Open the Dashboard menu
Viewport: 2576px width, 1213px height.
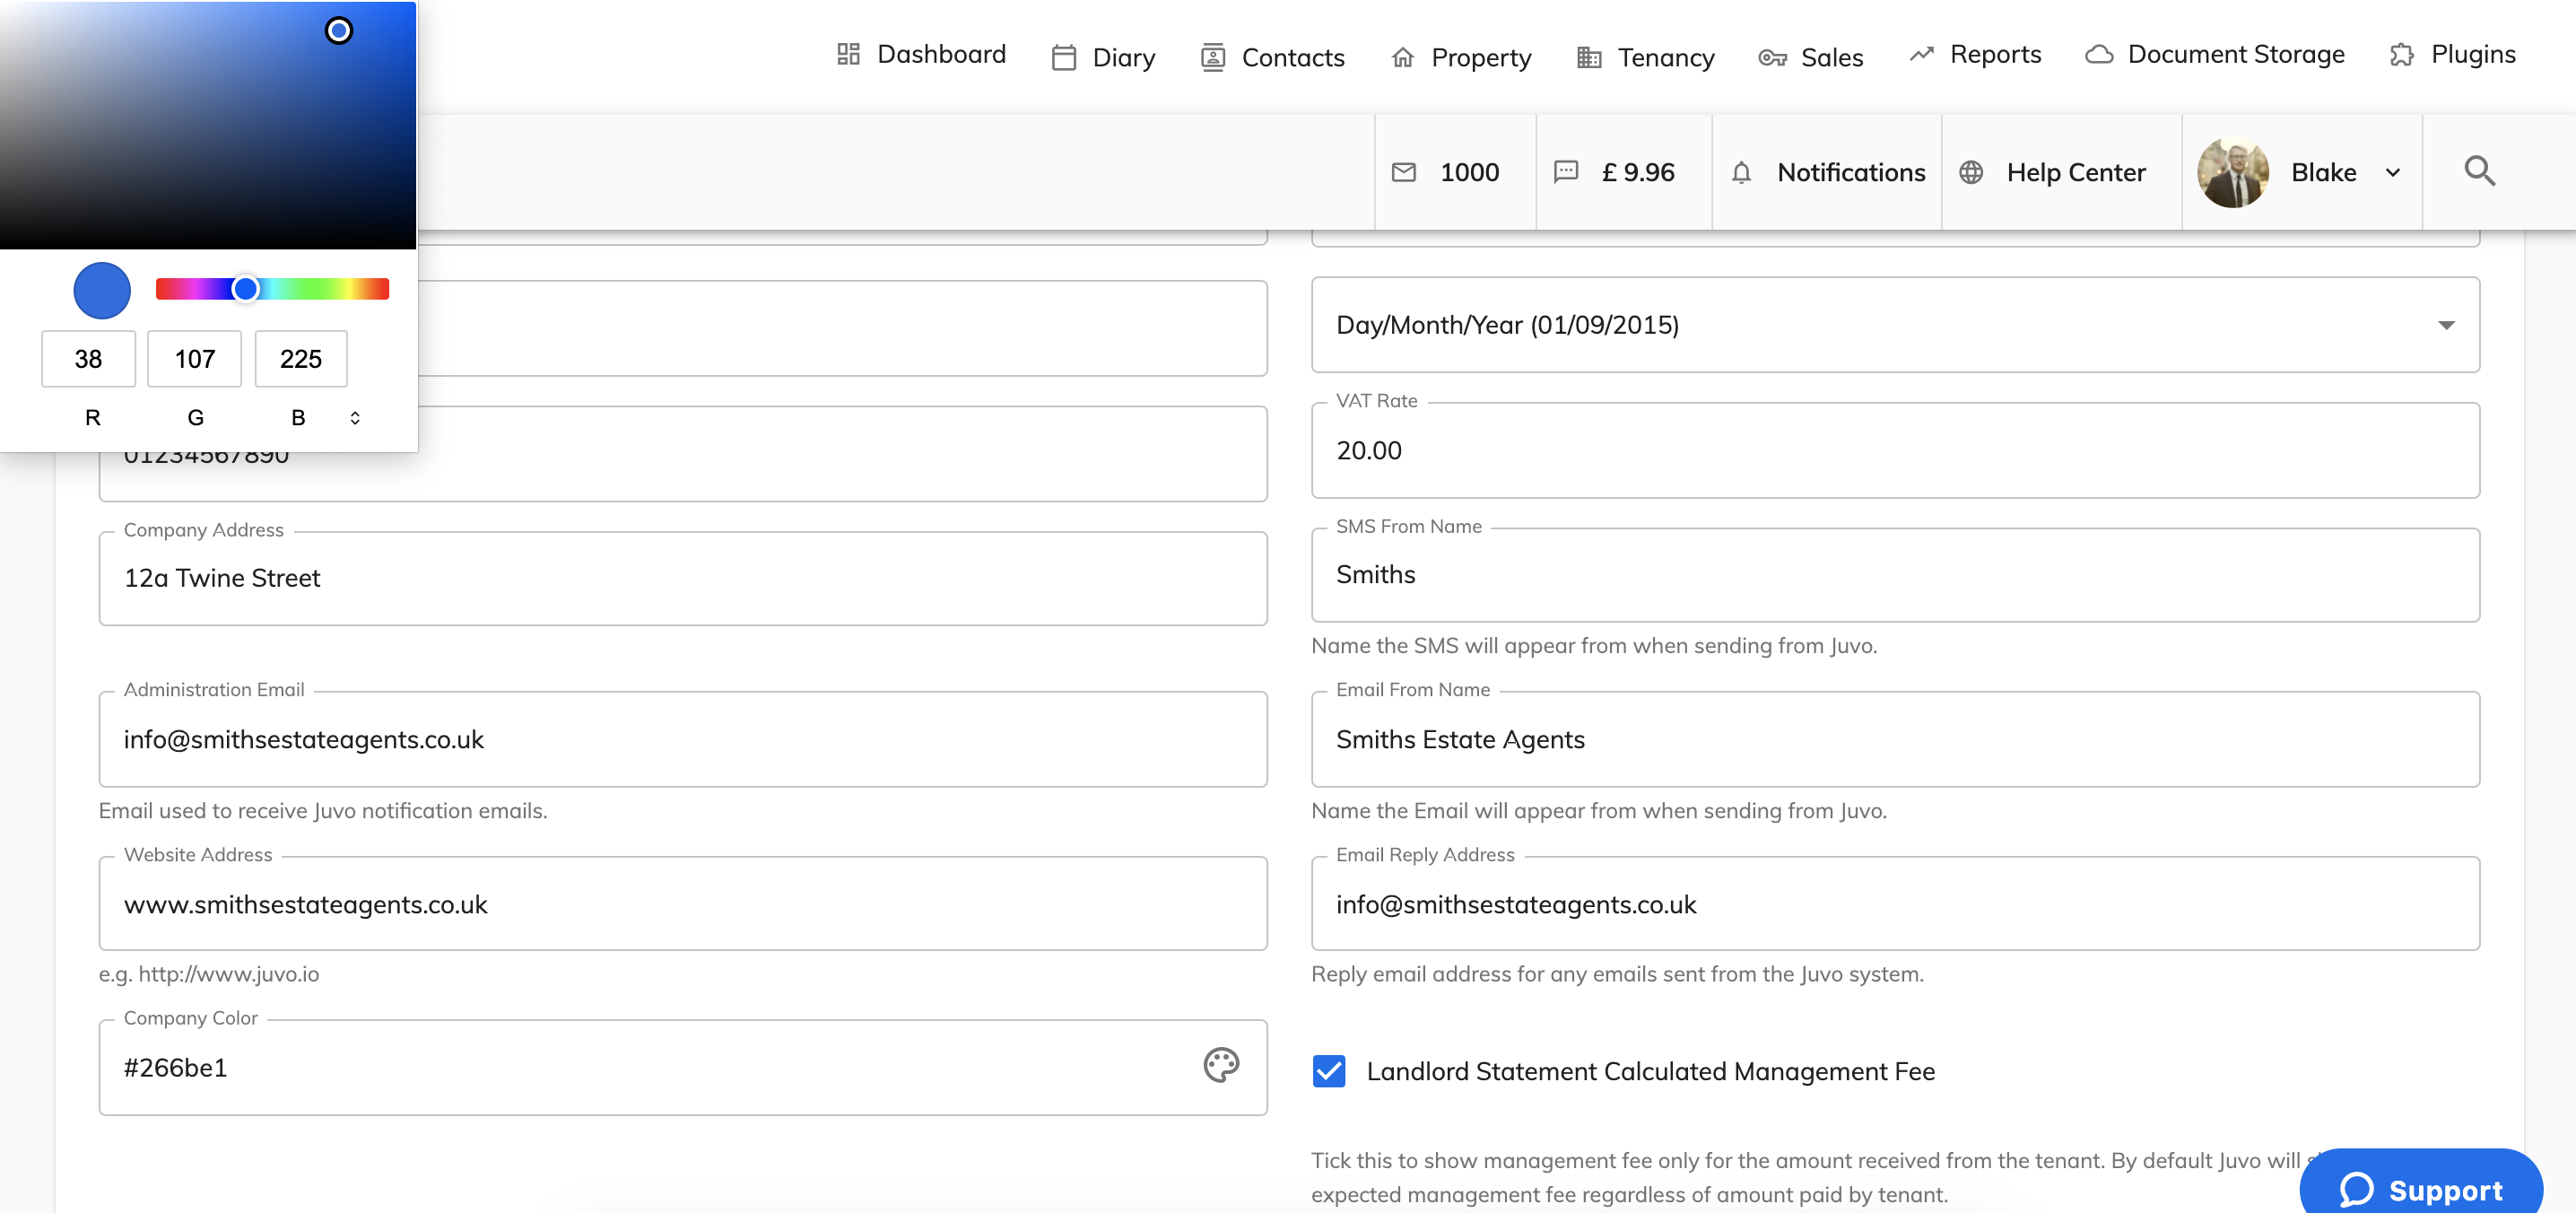[921, 54]
